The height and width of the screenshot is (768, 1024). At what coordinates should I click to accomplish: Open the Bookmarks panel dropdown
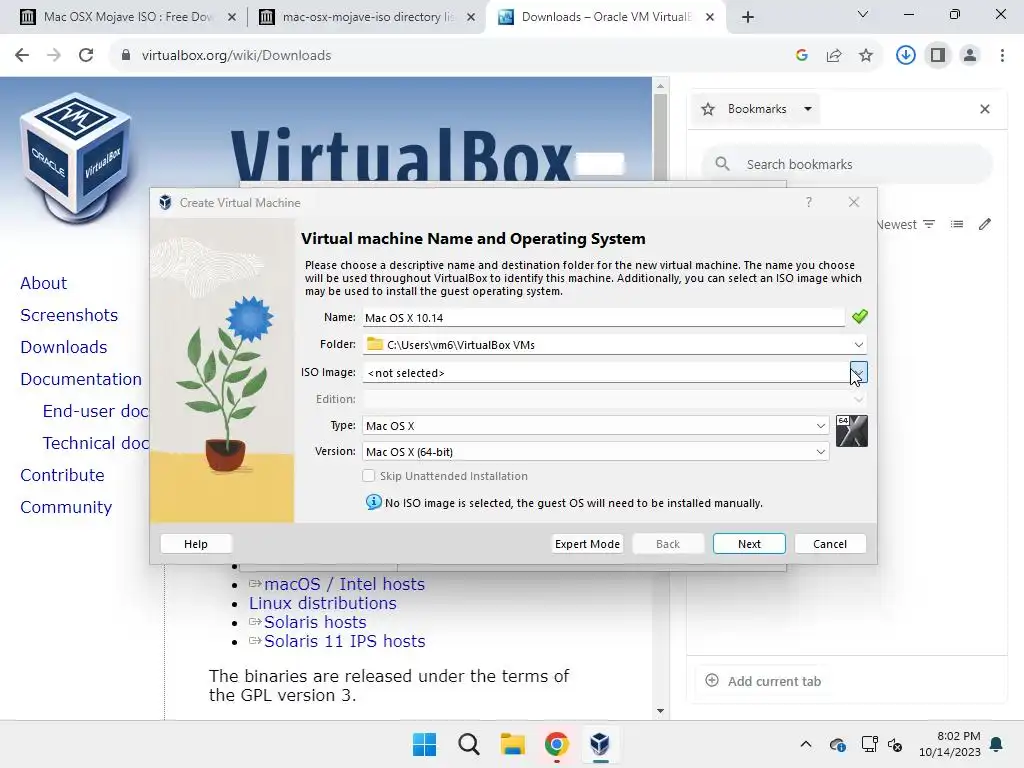(x=808, y=109)
